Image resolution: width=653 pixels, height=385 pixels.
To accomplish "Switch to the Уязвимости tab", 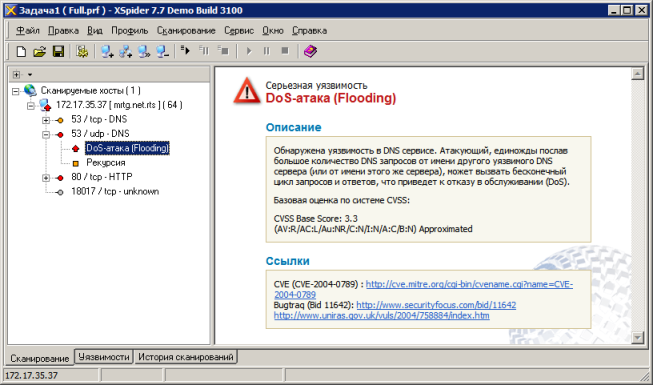I will coord(104,357).
